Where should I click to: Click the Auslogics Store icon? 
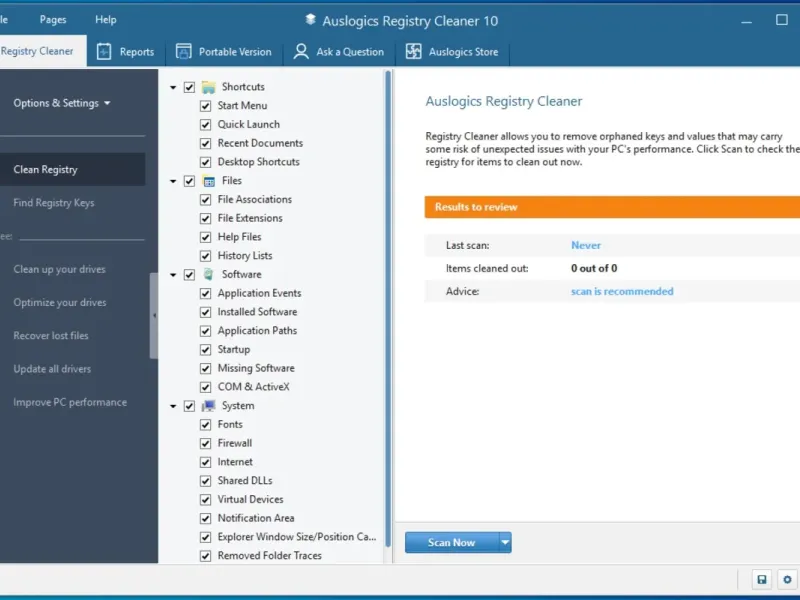pyautogui.click(x=413, y=52)
